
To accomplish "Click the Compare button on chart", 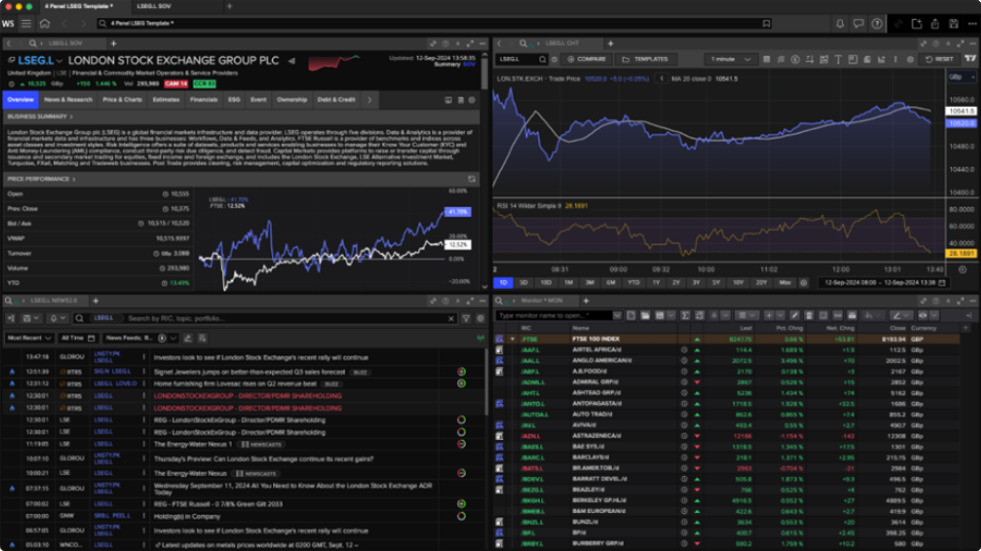I will 587,59.
